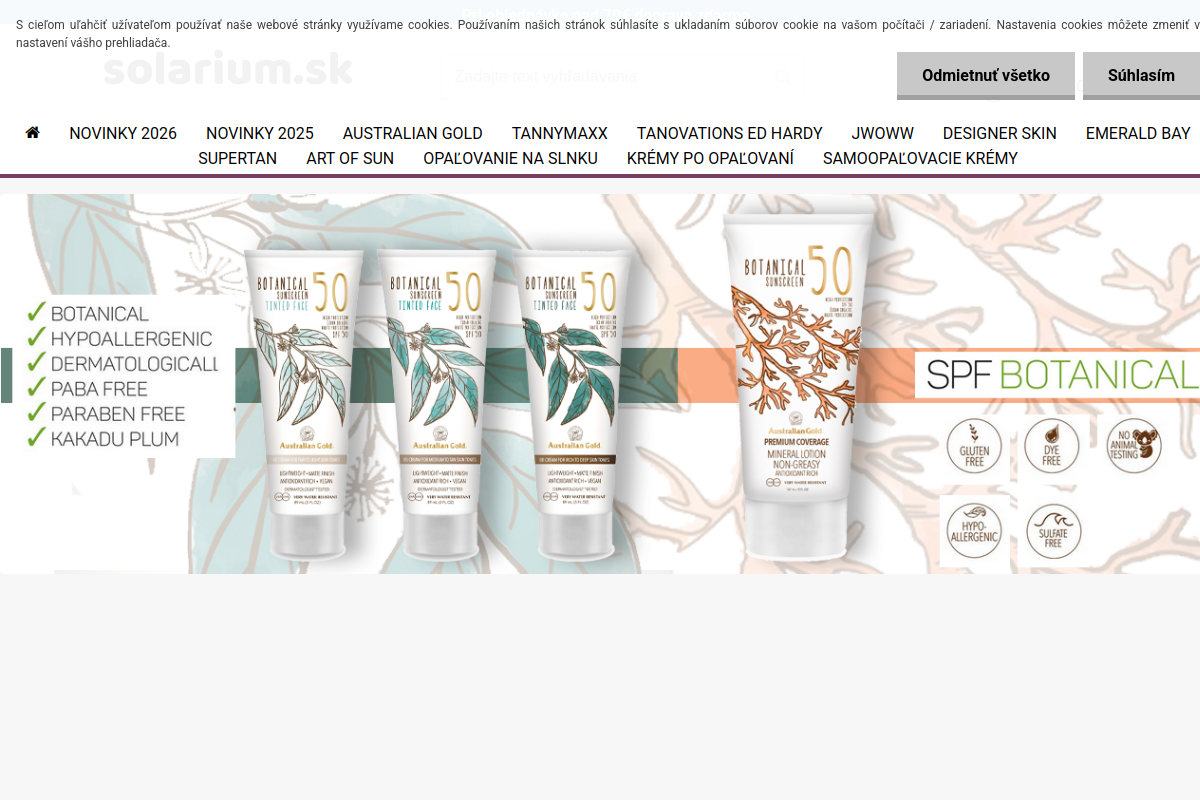
Task: Open SAMOOPAĽOVACIE KRÉMY category
Action: [x=920, y=158]
